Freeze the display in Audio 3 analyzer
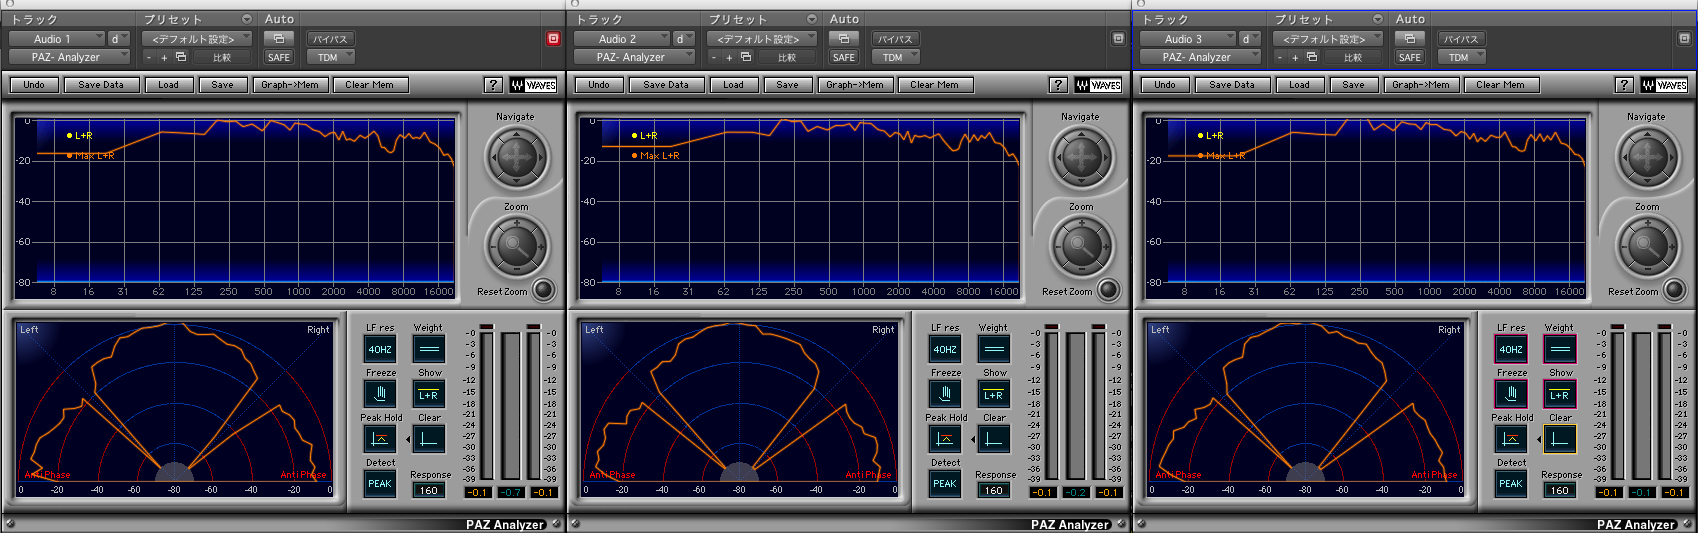Screen dimensions: 1698x533 click(1511, 393)
